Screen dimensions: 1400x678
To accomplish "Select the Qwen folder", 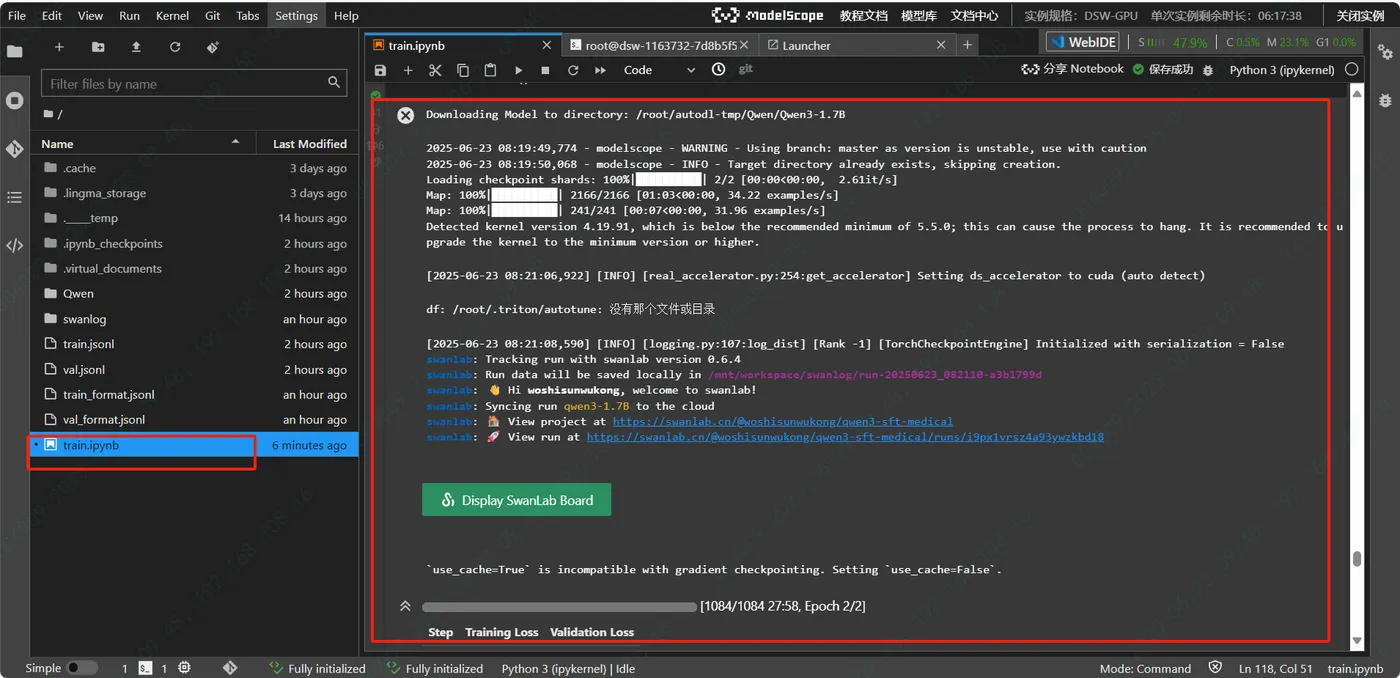I will (195, 294).
